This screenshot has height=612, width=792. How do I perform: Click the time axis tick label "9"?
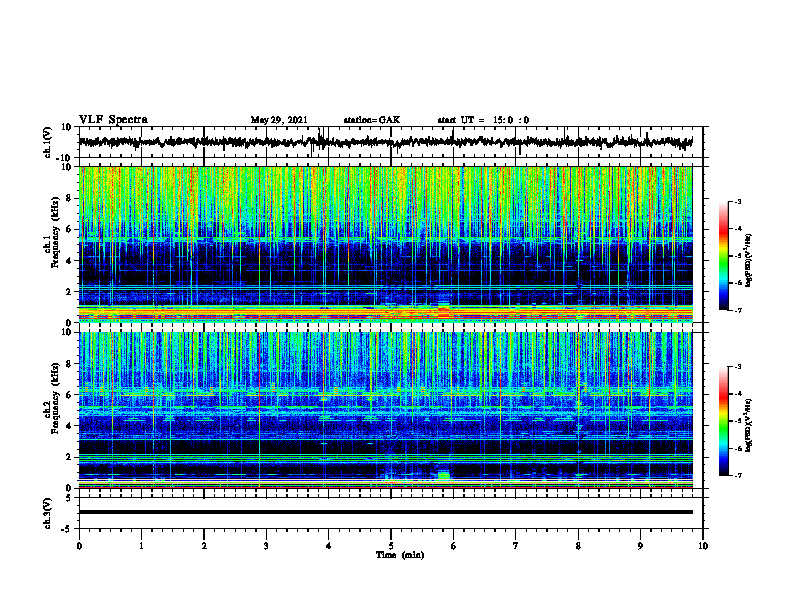640,546
